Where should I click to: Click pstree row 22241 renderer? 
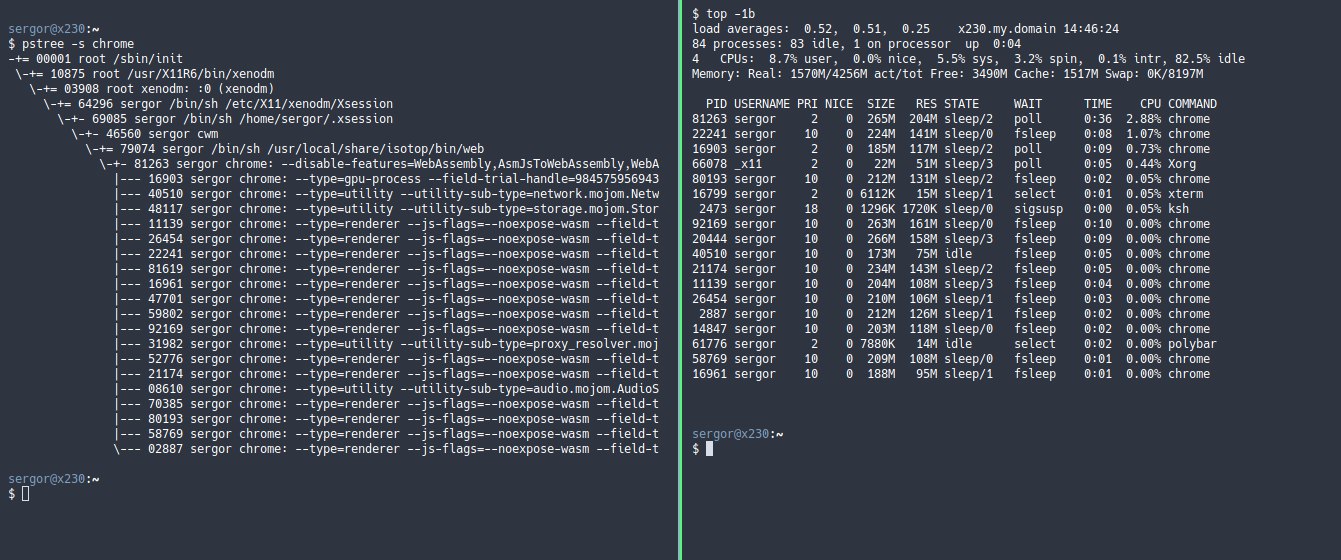(385, 254)
